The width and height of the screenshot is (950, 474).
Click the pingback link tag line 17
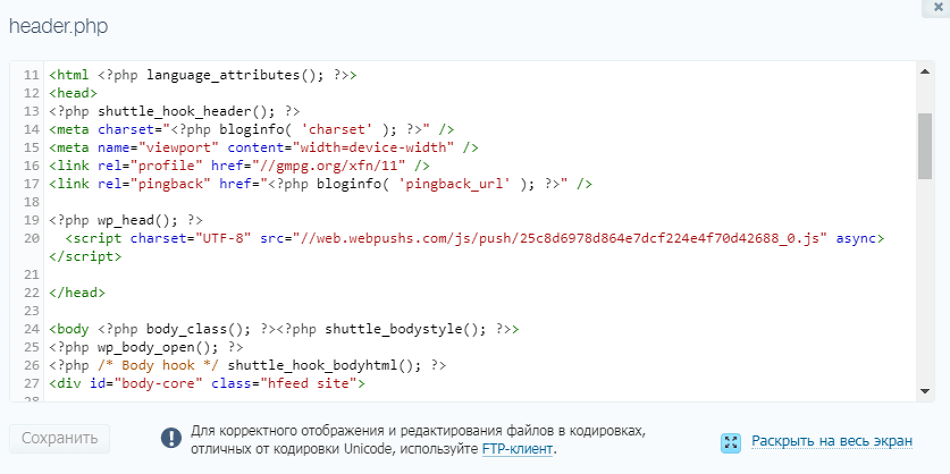coord(321,184)
